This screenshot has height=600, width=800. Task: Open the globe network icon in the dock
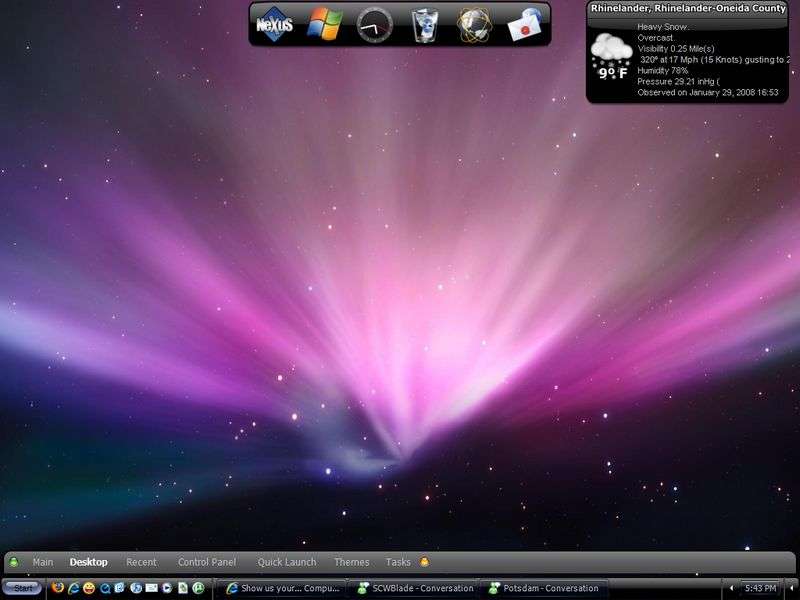point(474,24)
